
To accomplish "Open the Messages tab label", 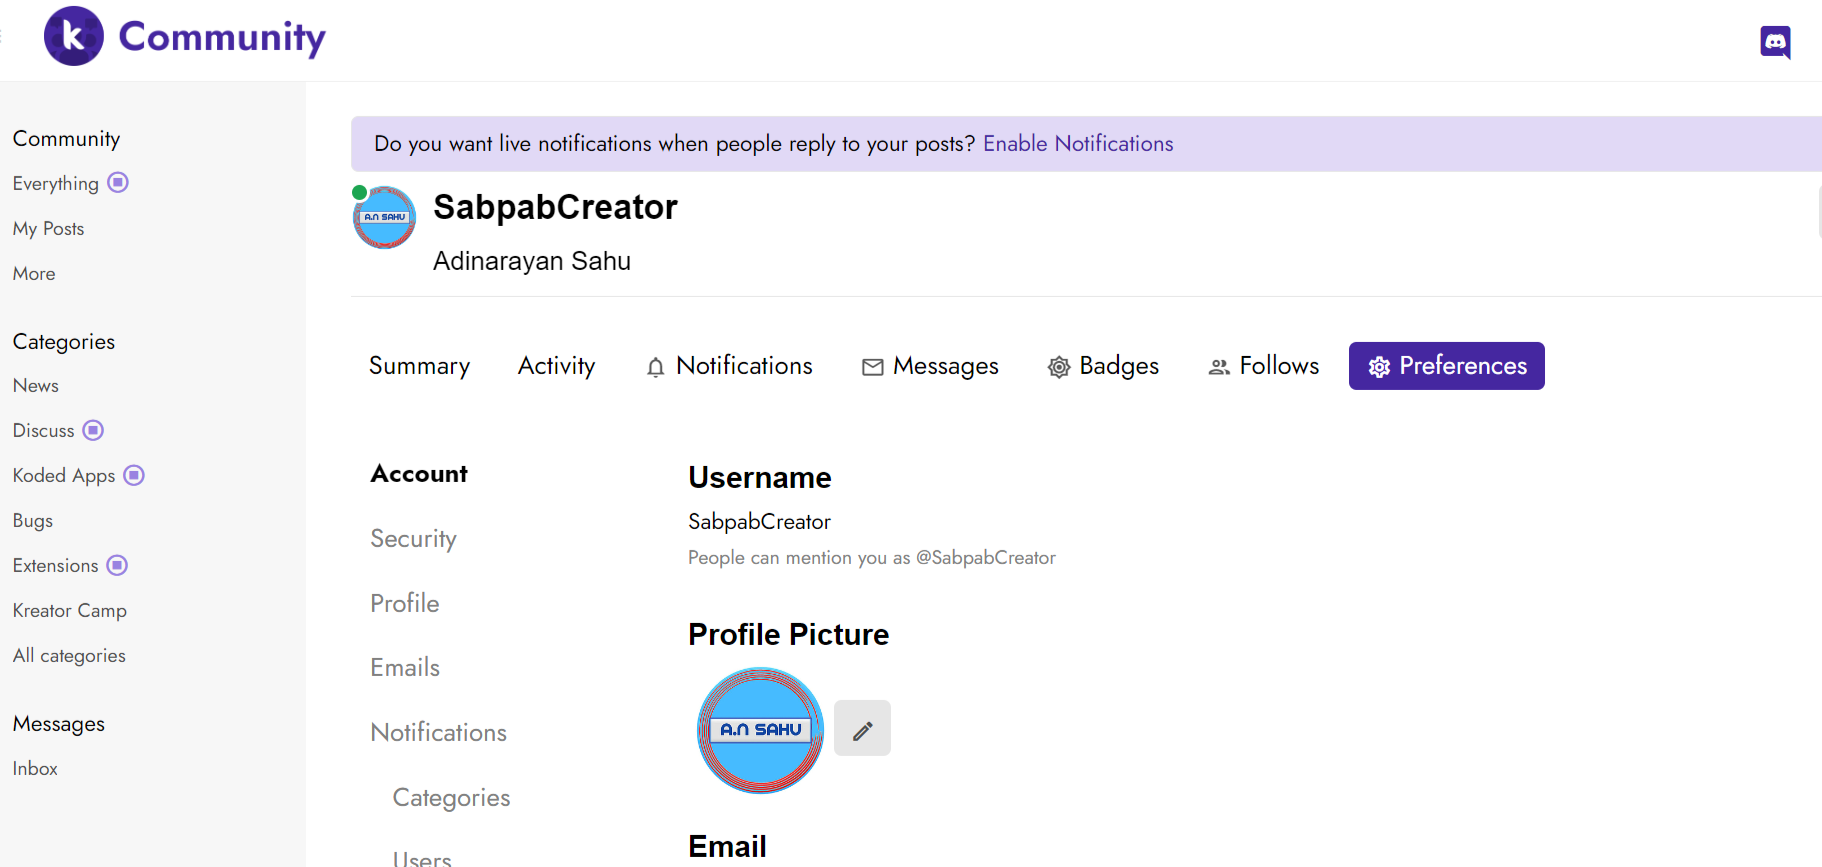I will [945, 366].
